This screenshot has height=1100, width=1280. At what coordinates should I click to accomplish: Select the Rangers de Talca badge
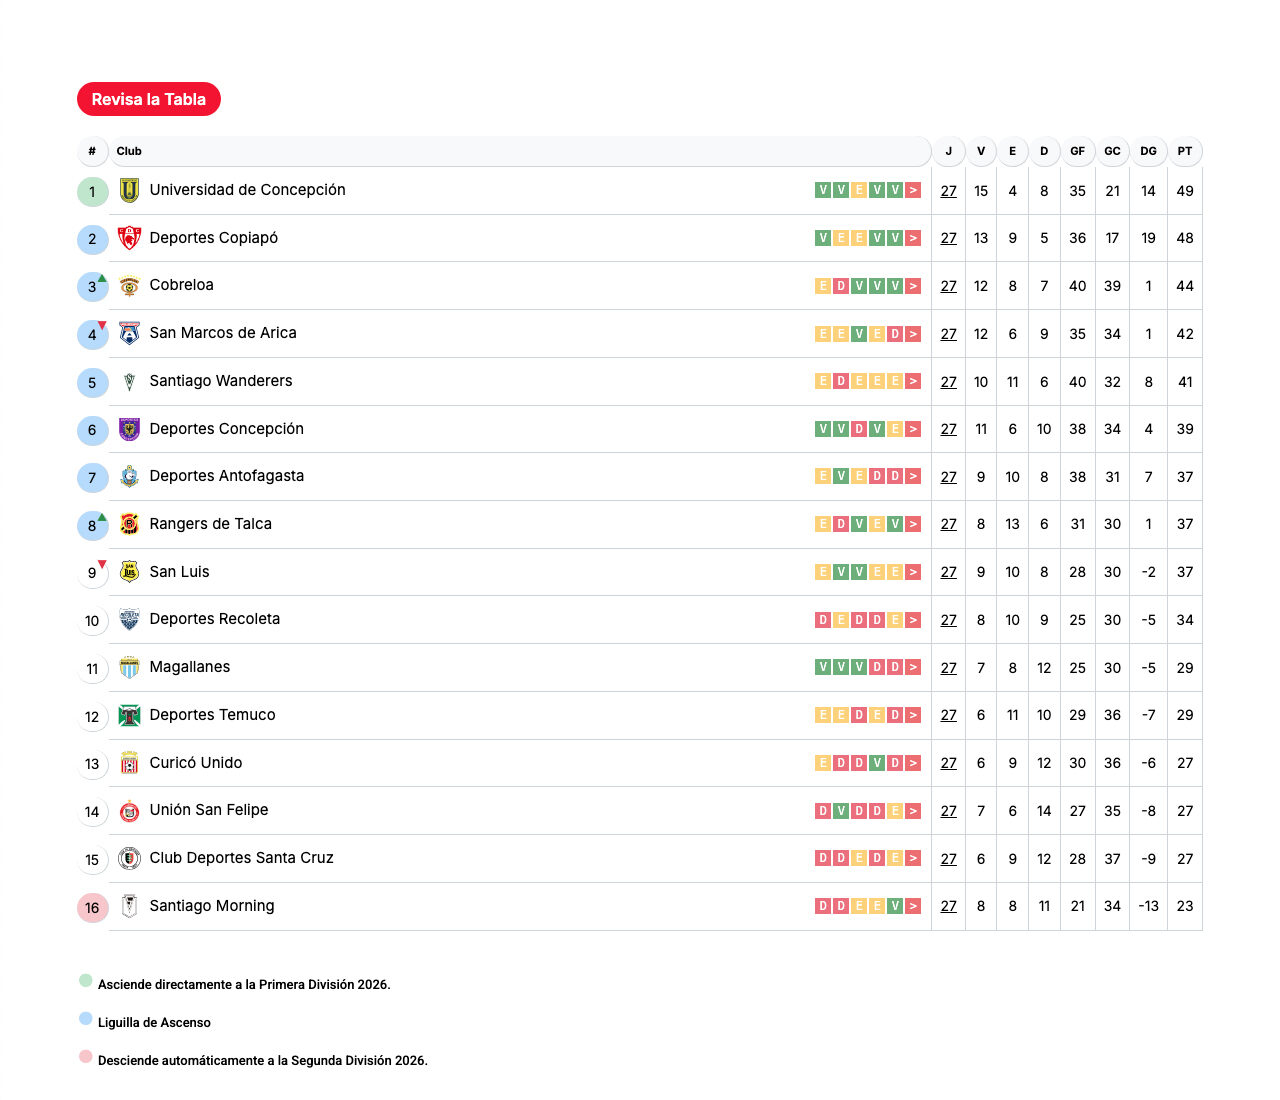pos(129,524)
